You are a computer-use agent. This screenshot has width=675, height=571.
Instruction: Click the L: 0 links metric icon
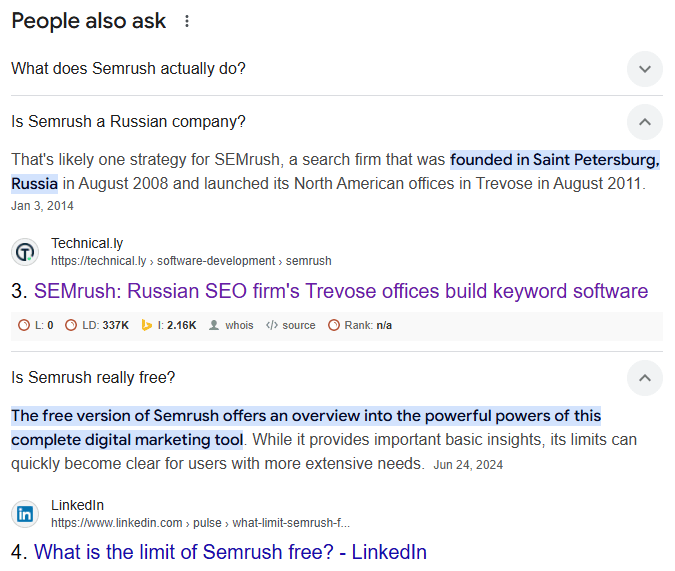[x=25, y=326]
